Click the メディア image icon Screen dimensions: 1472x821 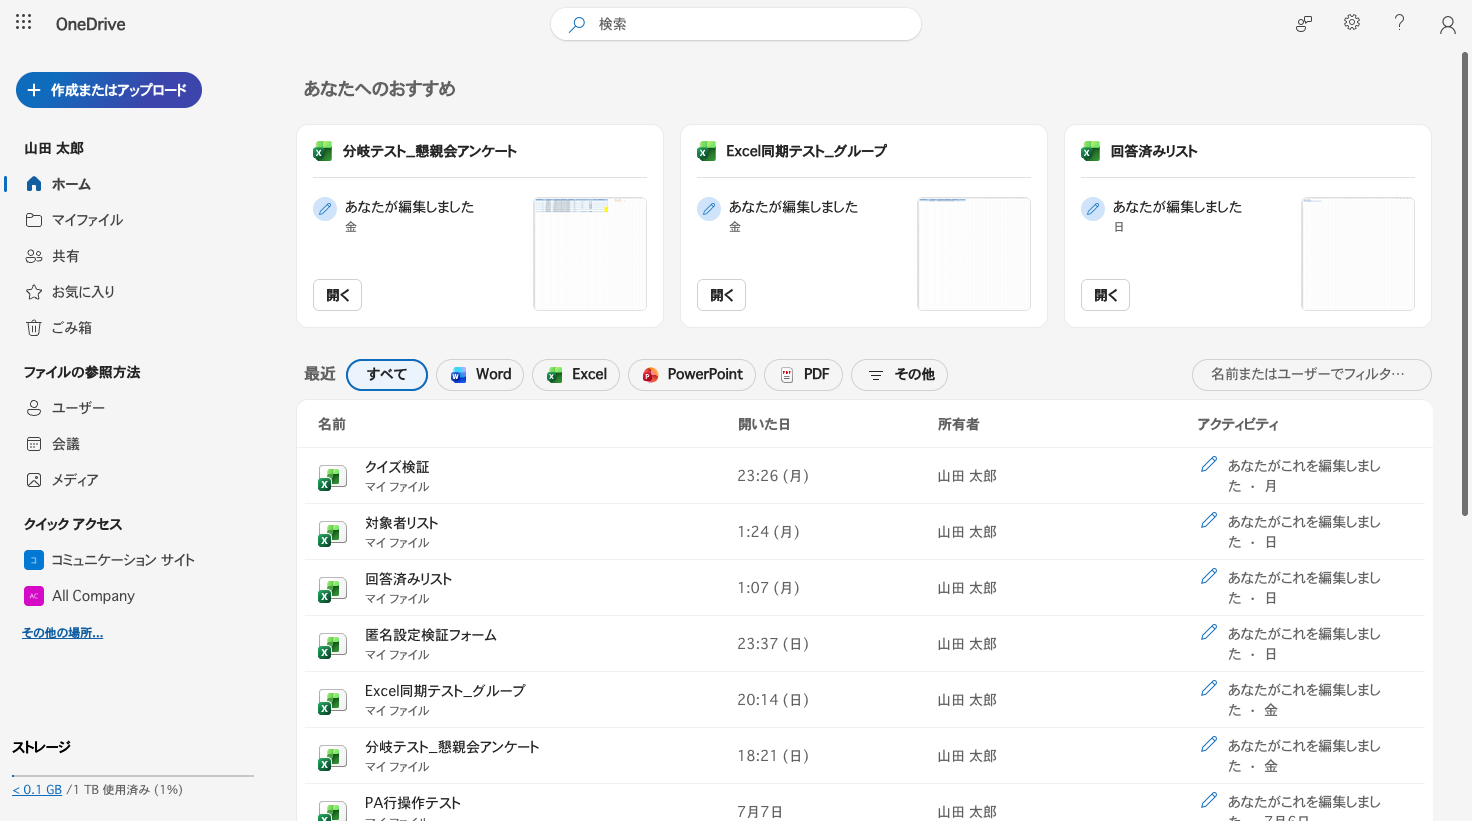tap(34, 480)
